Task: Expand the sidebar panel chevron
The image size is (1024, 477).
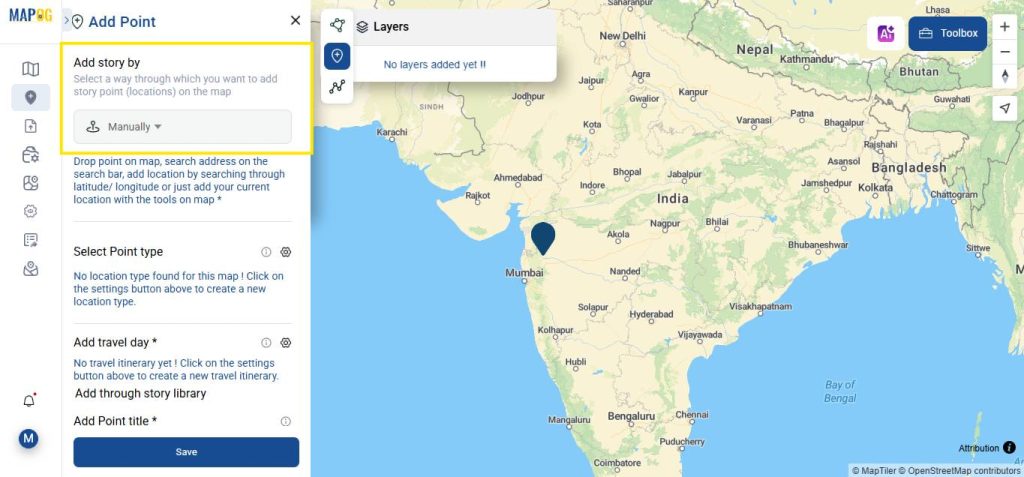Action: [x=67, y=21]
